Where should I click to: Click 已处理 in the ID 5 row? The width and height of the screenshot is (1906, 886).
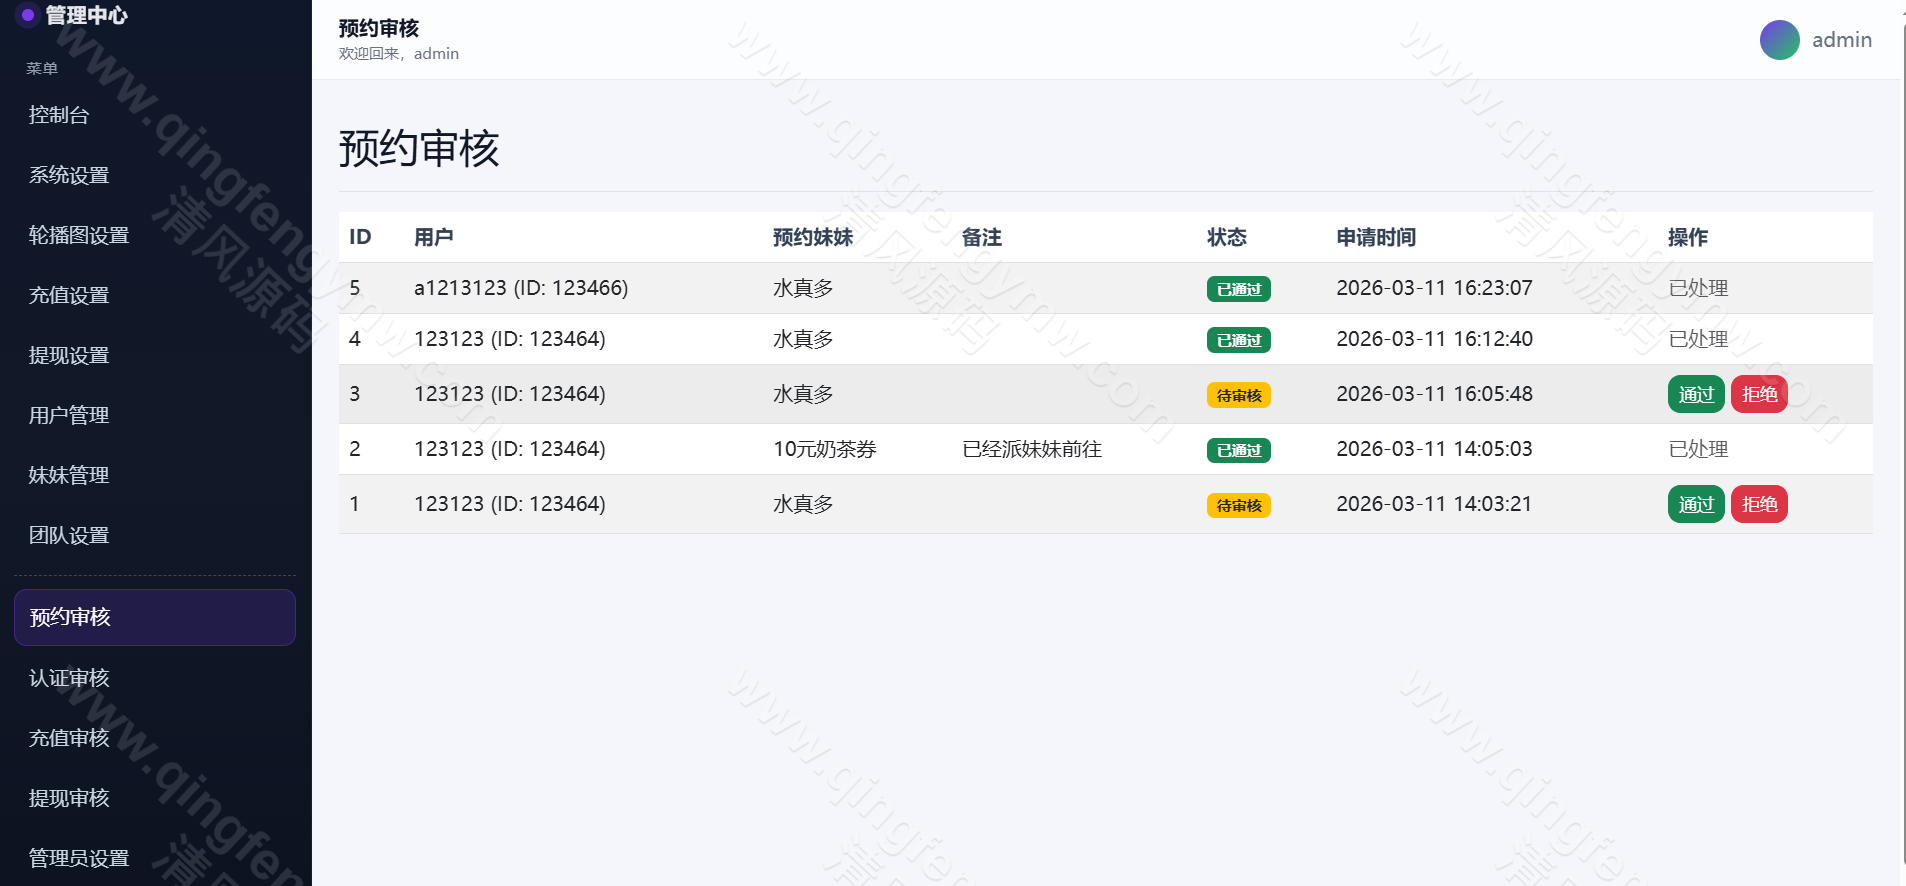tap(1698, 288)
